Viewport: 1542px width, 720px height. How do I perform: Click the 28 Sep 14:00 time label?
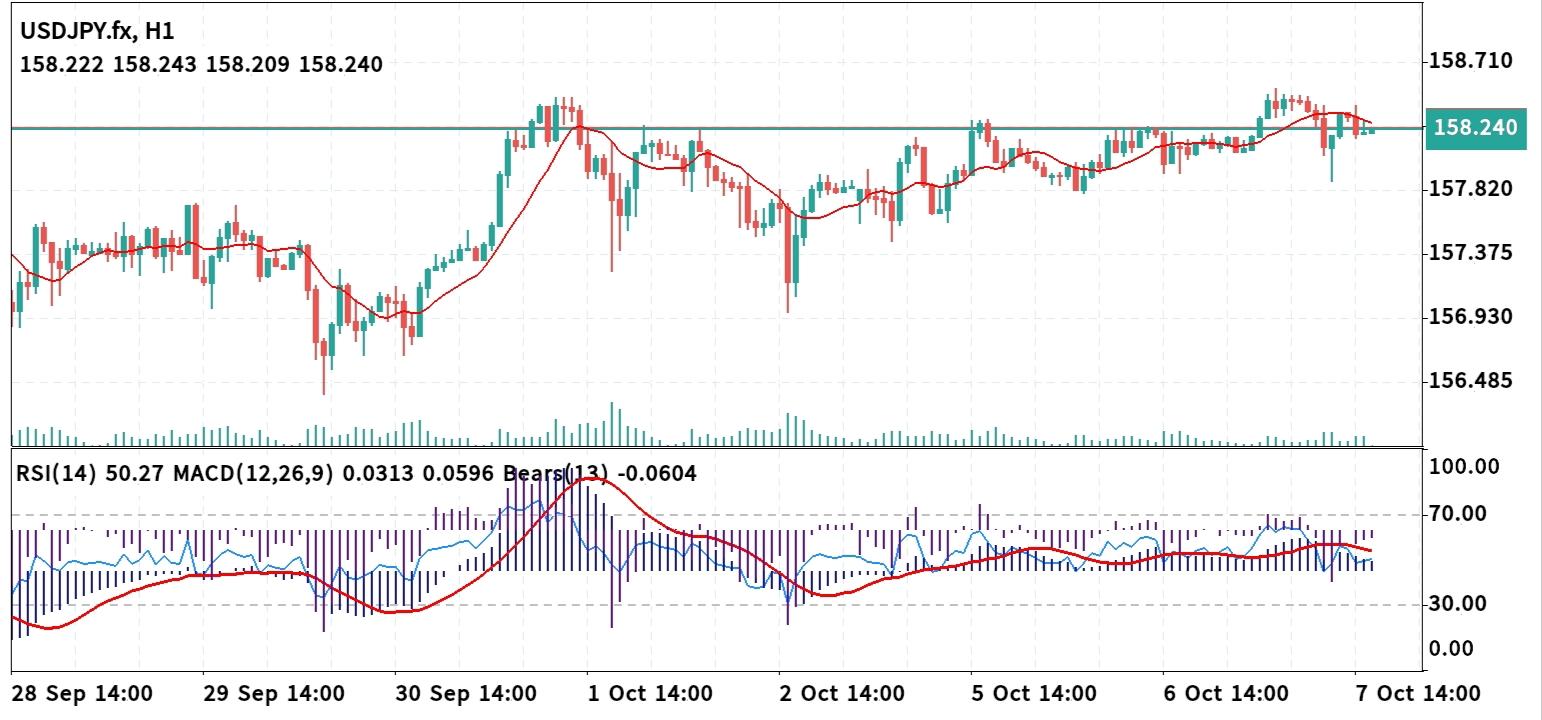pos(82,693)
